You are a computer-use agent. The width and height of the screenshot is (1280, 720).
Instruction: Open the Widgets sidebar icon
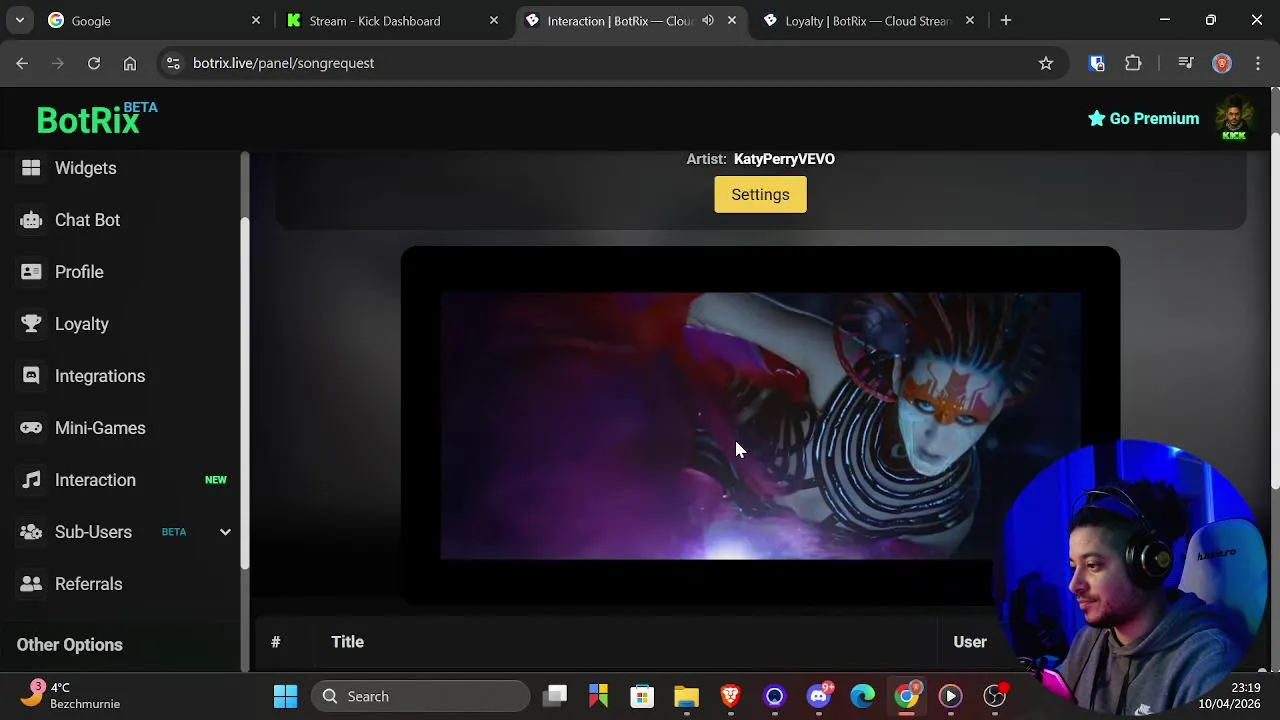pos(31,168)
